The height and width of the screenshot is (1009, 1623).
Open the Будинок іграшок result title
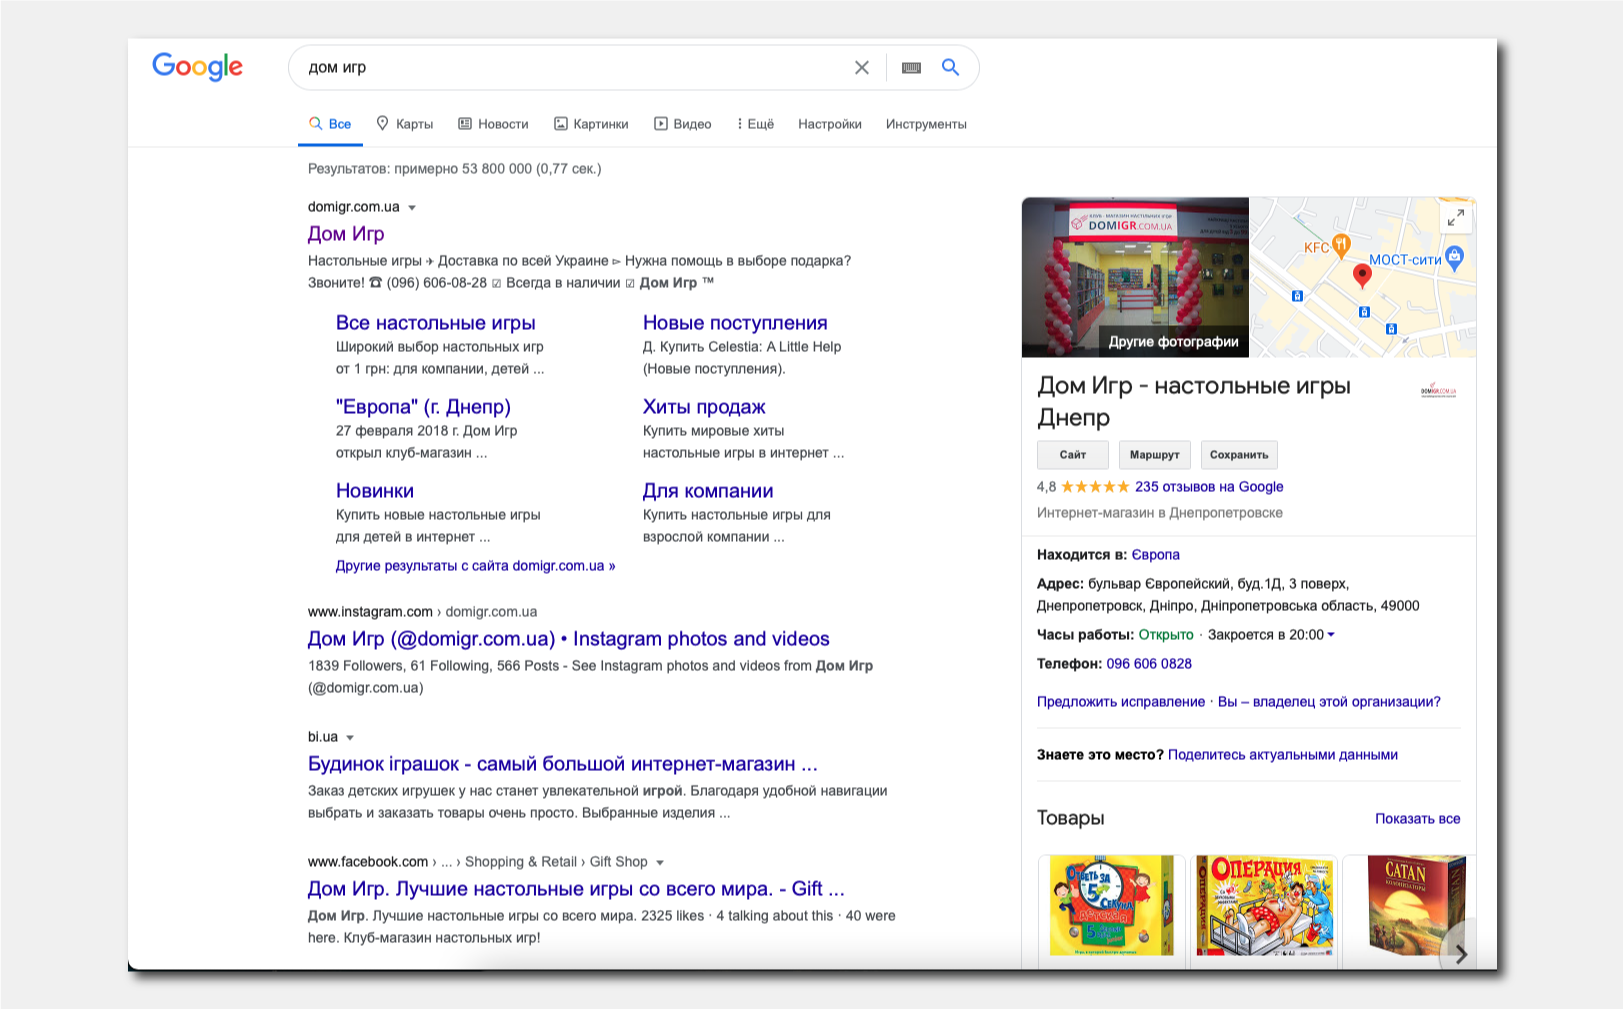[563, 764]
